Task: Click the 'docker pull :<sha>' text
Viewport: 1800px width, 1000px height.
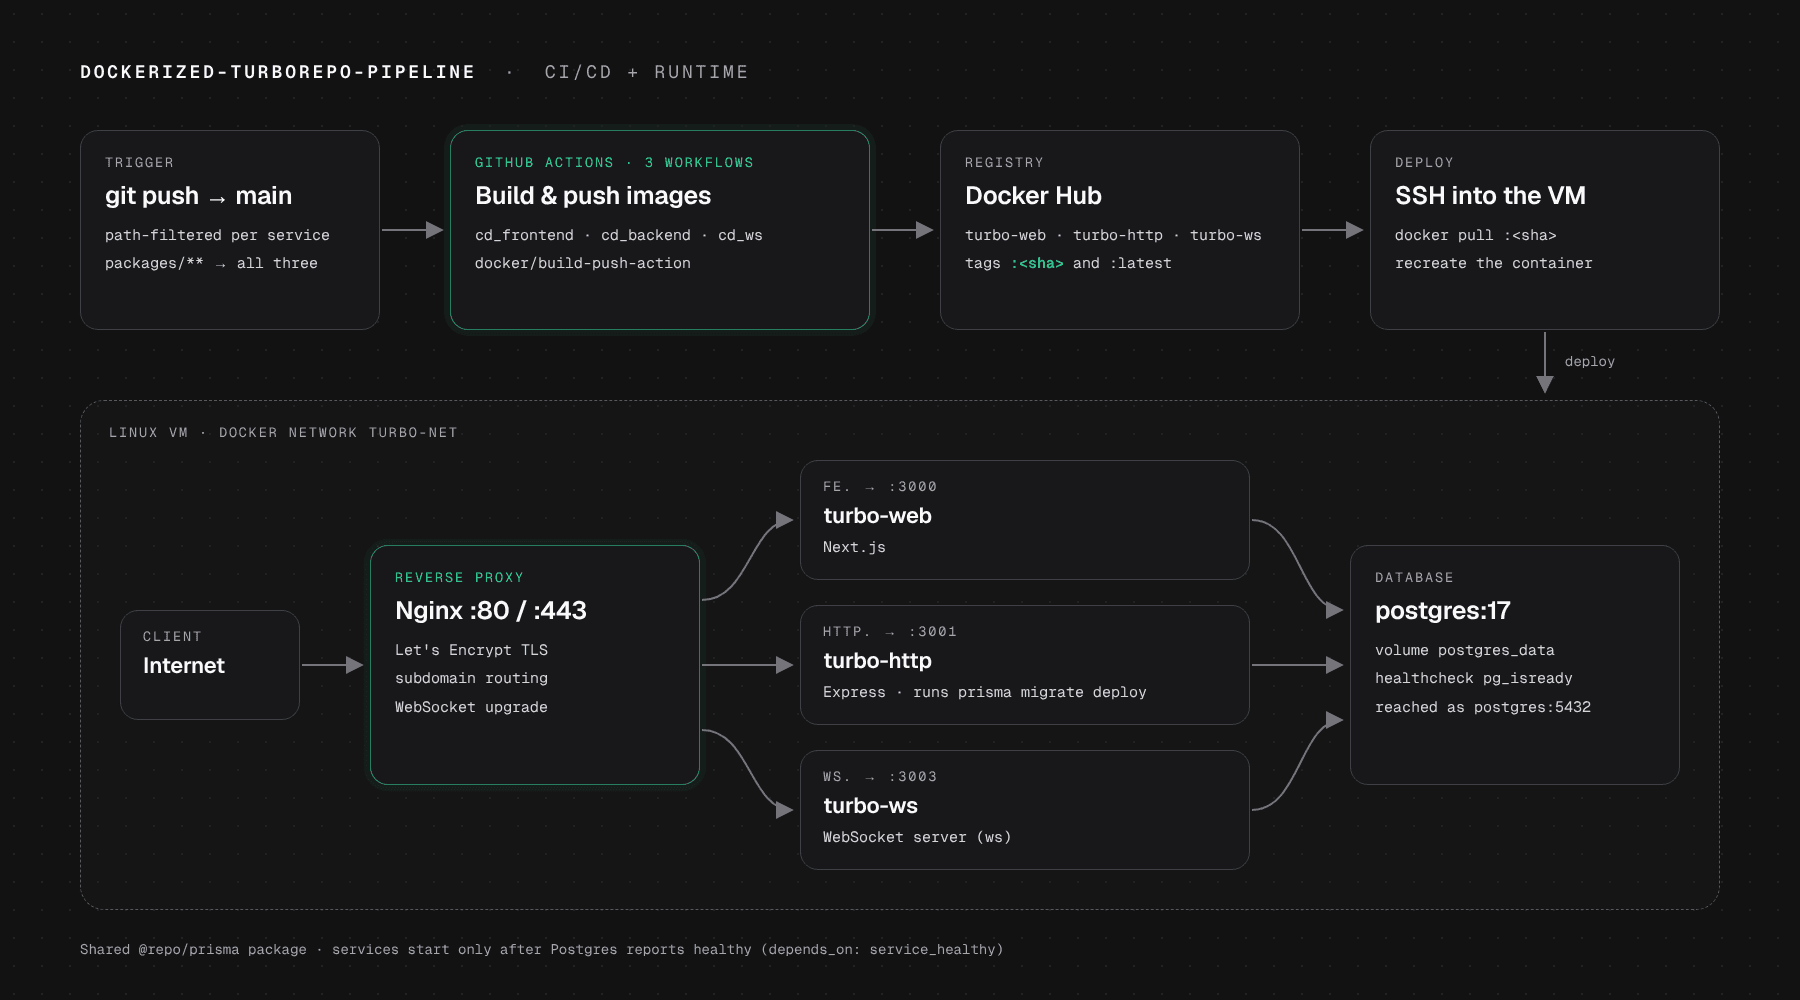Action: 1476,235
